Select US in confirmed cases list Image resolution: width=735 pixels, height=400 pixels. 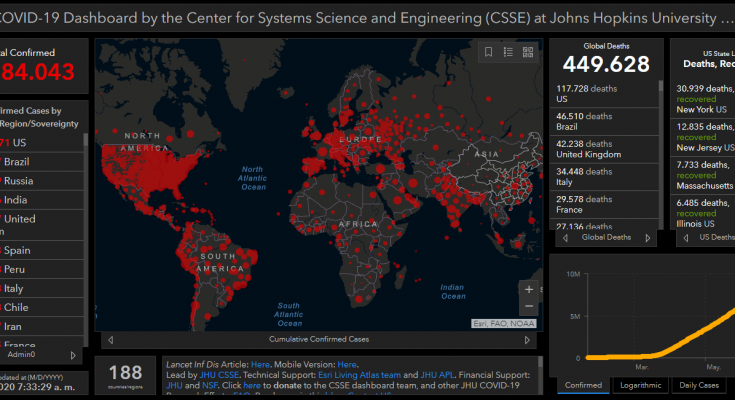(x=42, y=143)
